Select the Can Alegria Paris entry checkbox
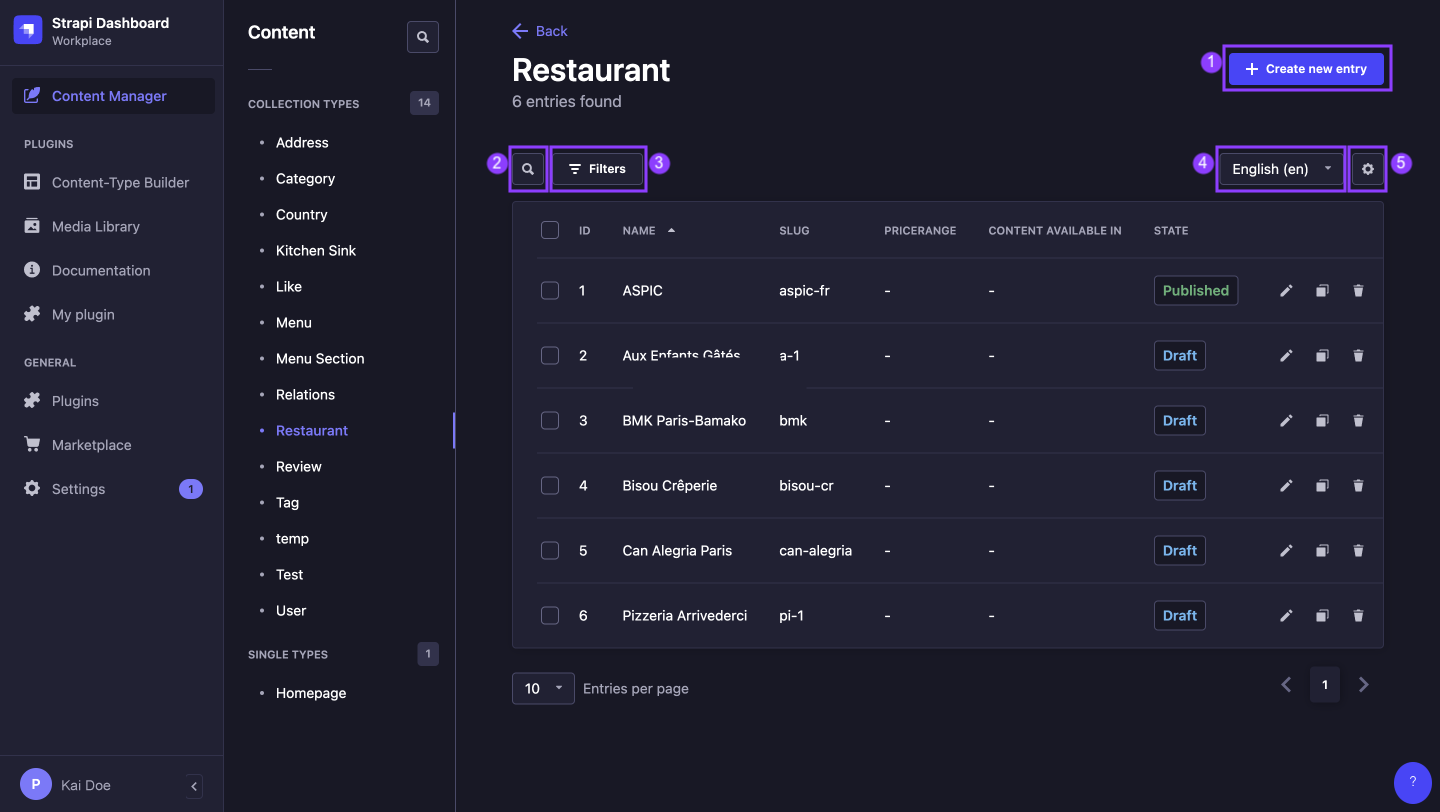Screen dimensions: 1440x812 [550, 550]
